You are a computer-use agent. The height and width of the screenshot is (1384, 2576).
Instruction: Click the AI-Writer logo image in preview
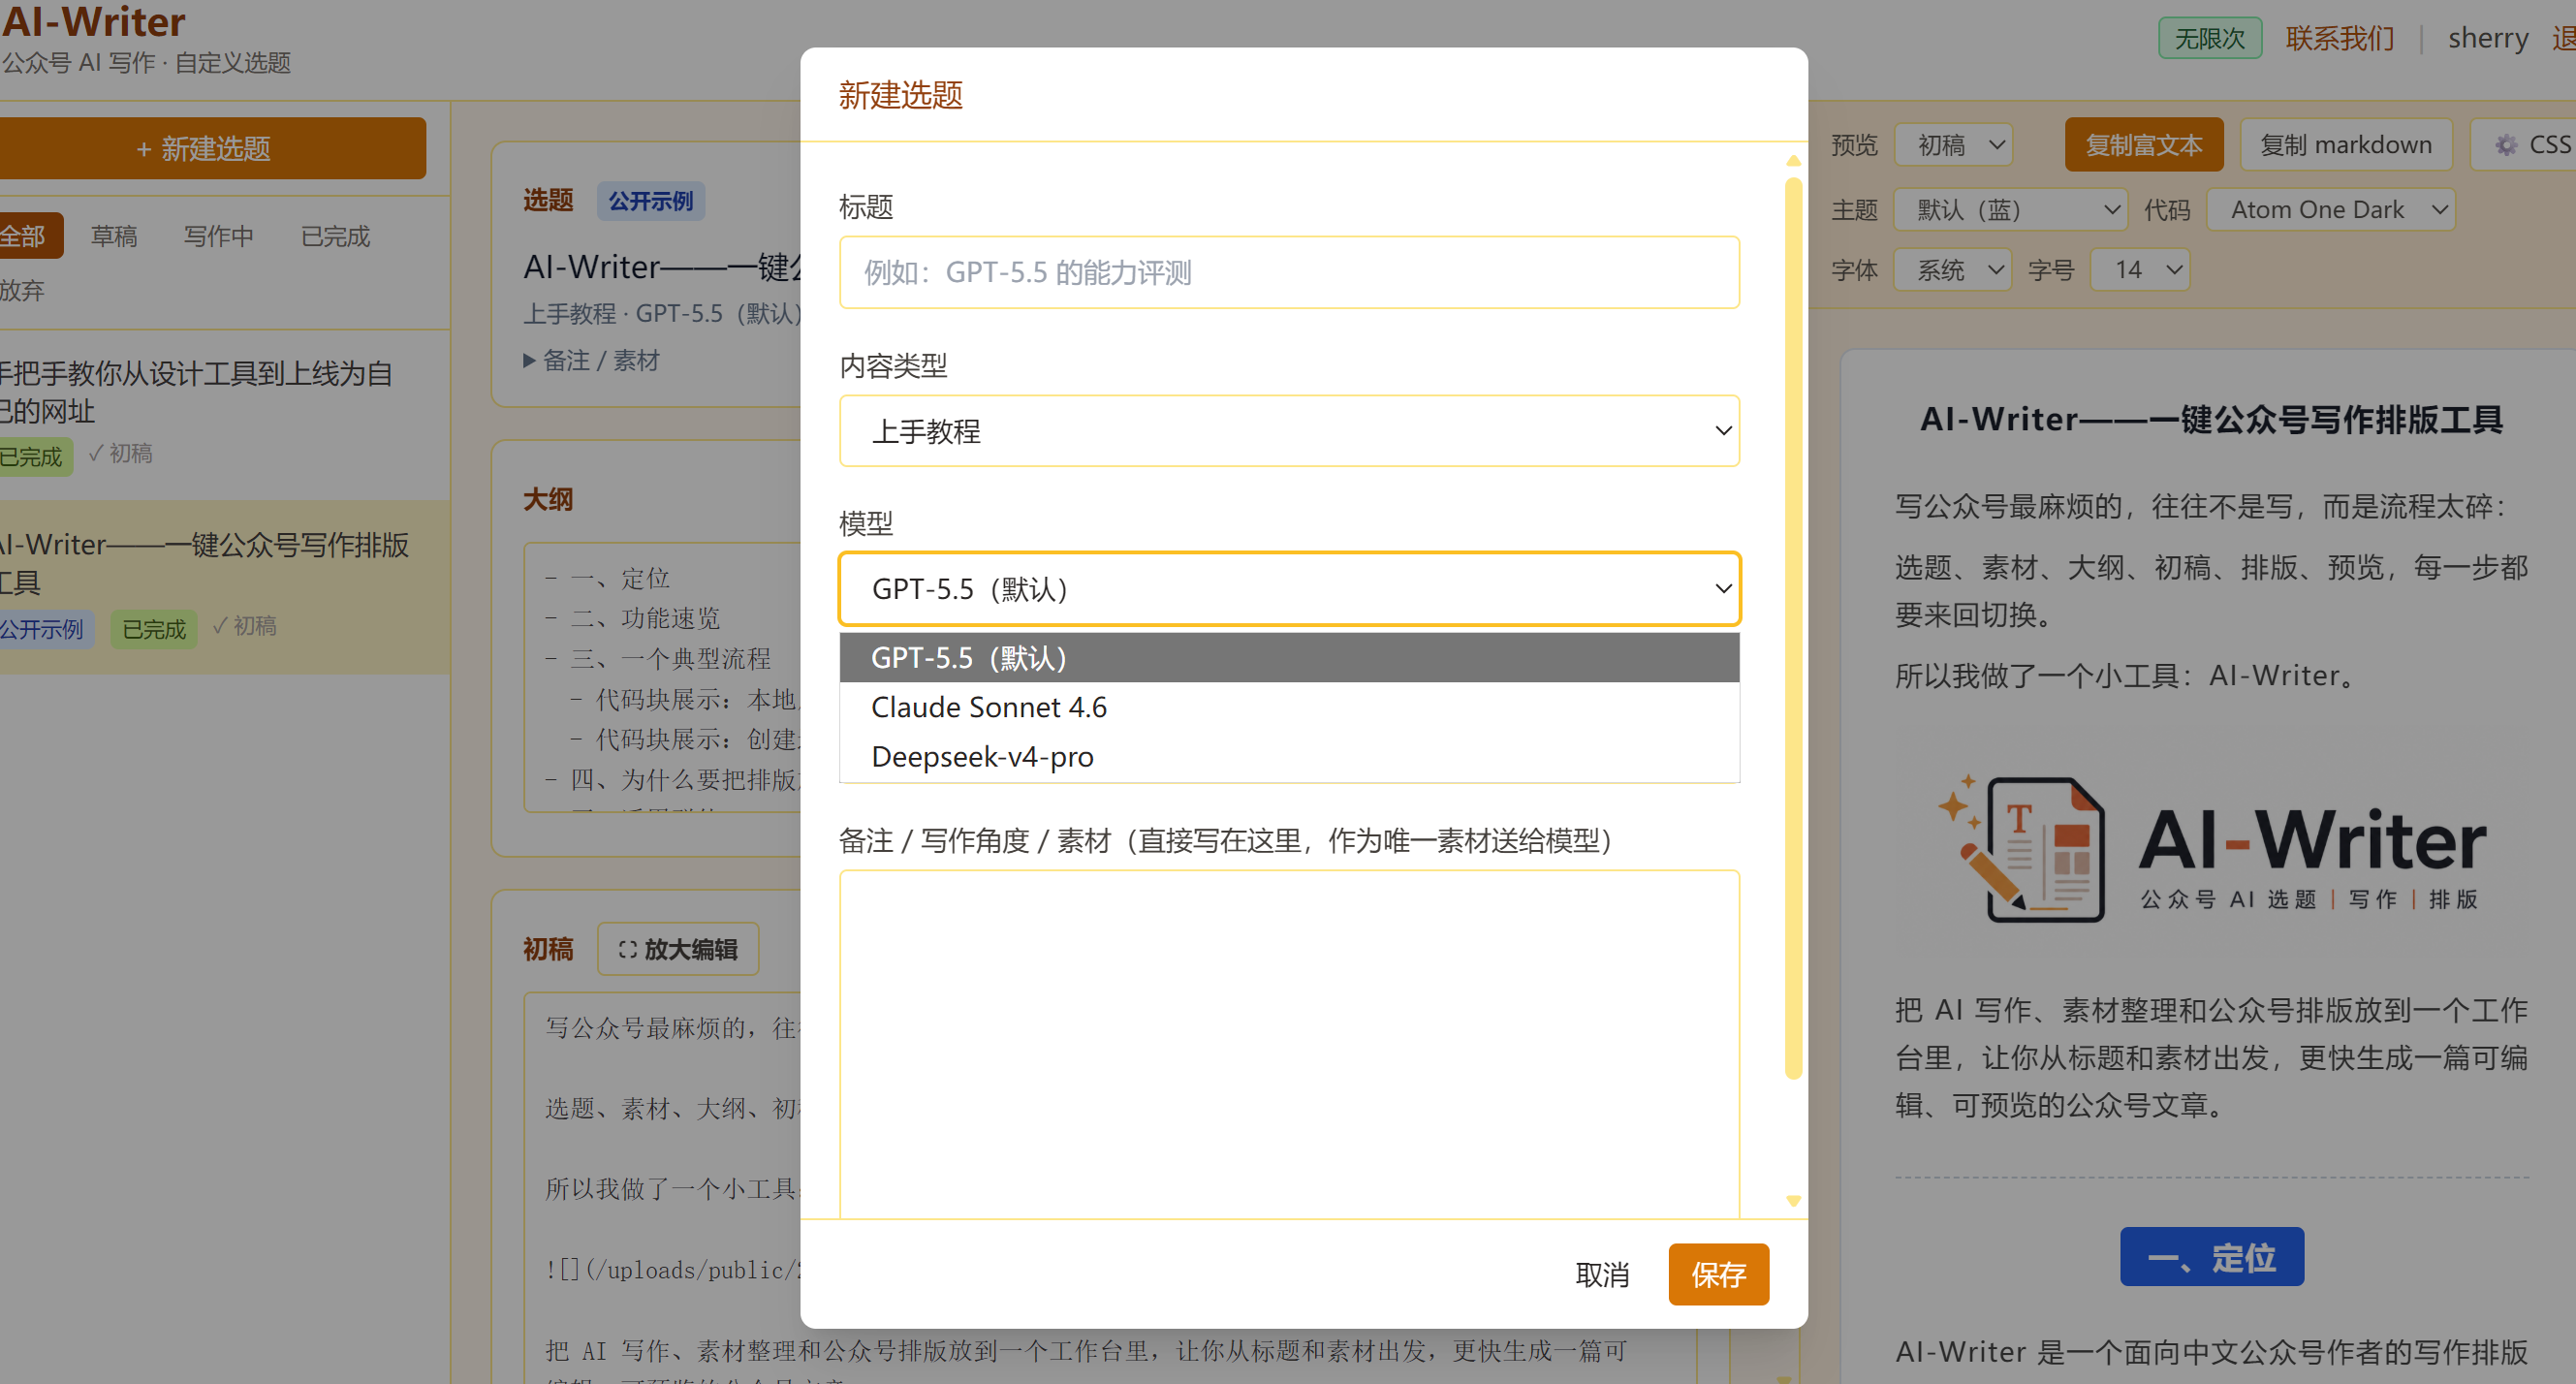2212,848
